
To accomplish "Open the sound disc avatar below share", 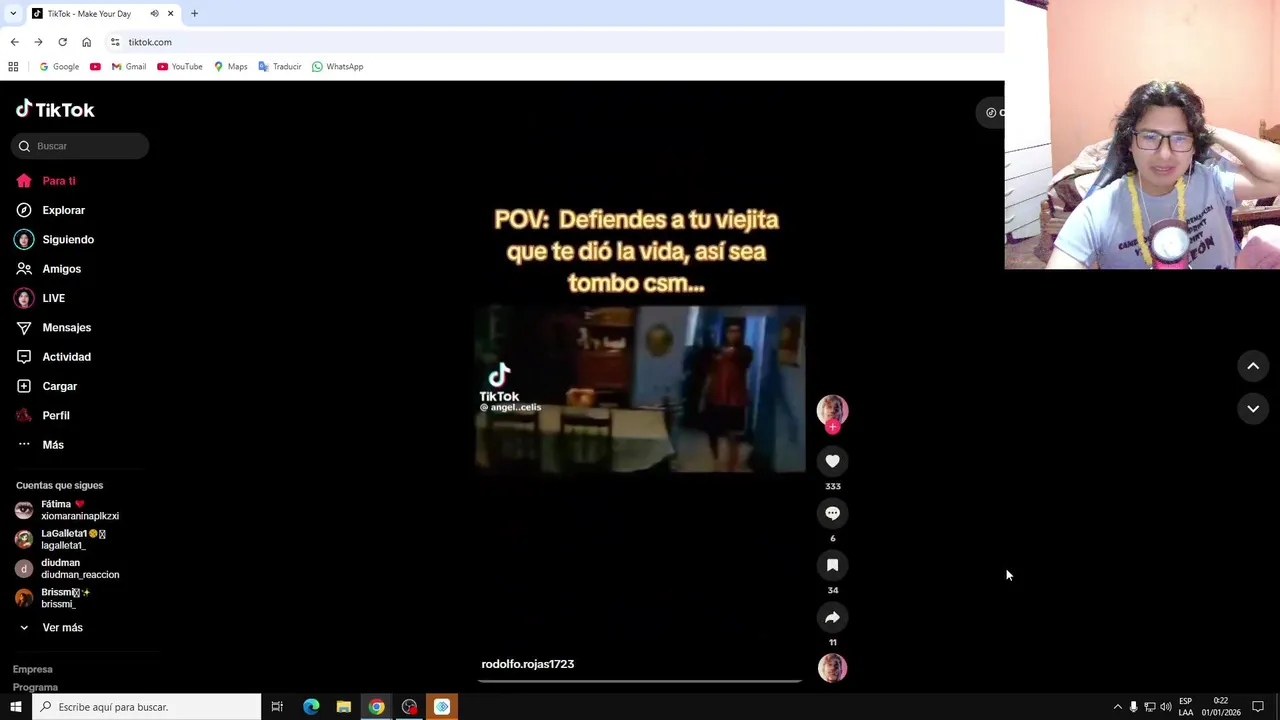I will (832, 667).
